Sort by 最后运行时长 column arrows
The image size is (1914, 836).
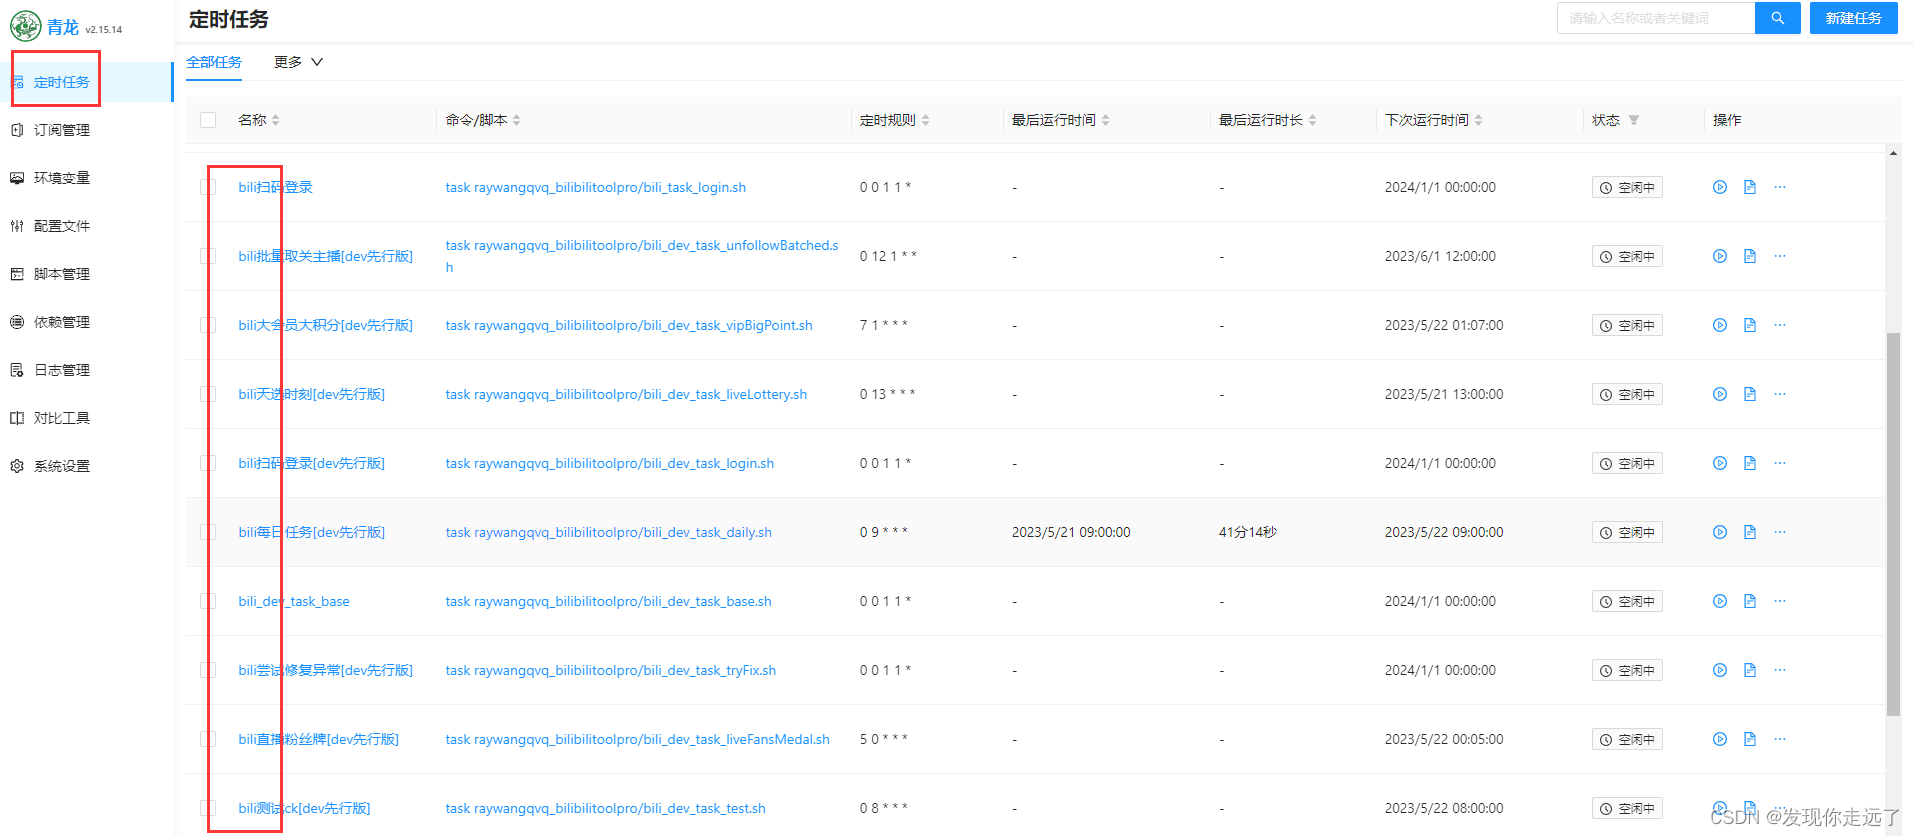pos(1312,120)
